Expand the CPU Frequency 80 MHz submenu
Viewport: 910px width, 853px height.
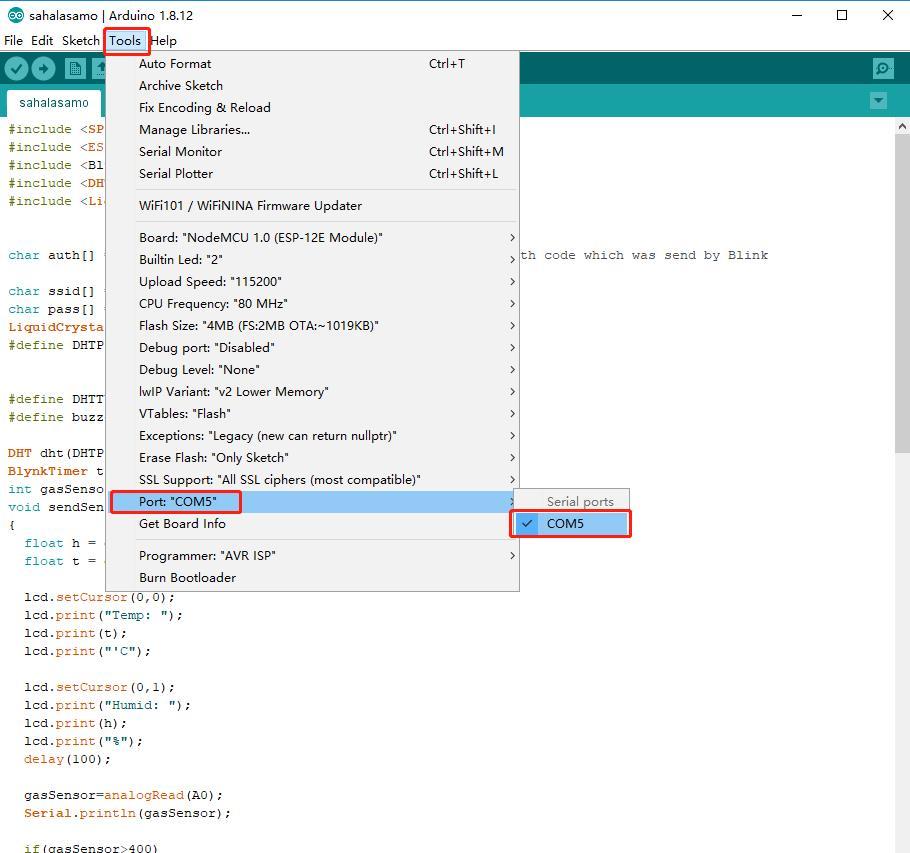312,304
